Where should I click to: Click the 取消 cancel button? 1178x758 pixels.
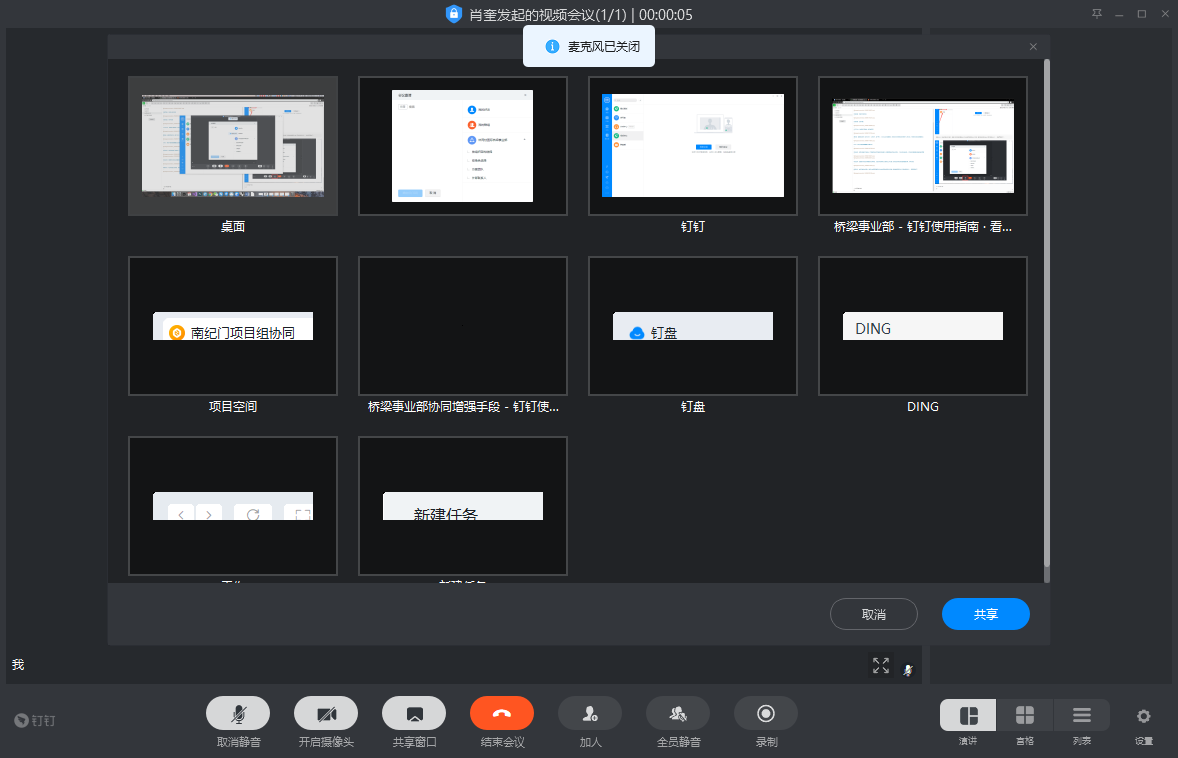874,614
